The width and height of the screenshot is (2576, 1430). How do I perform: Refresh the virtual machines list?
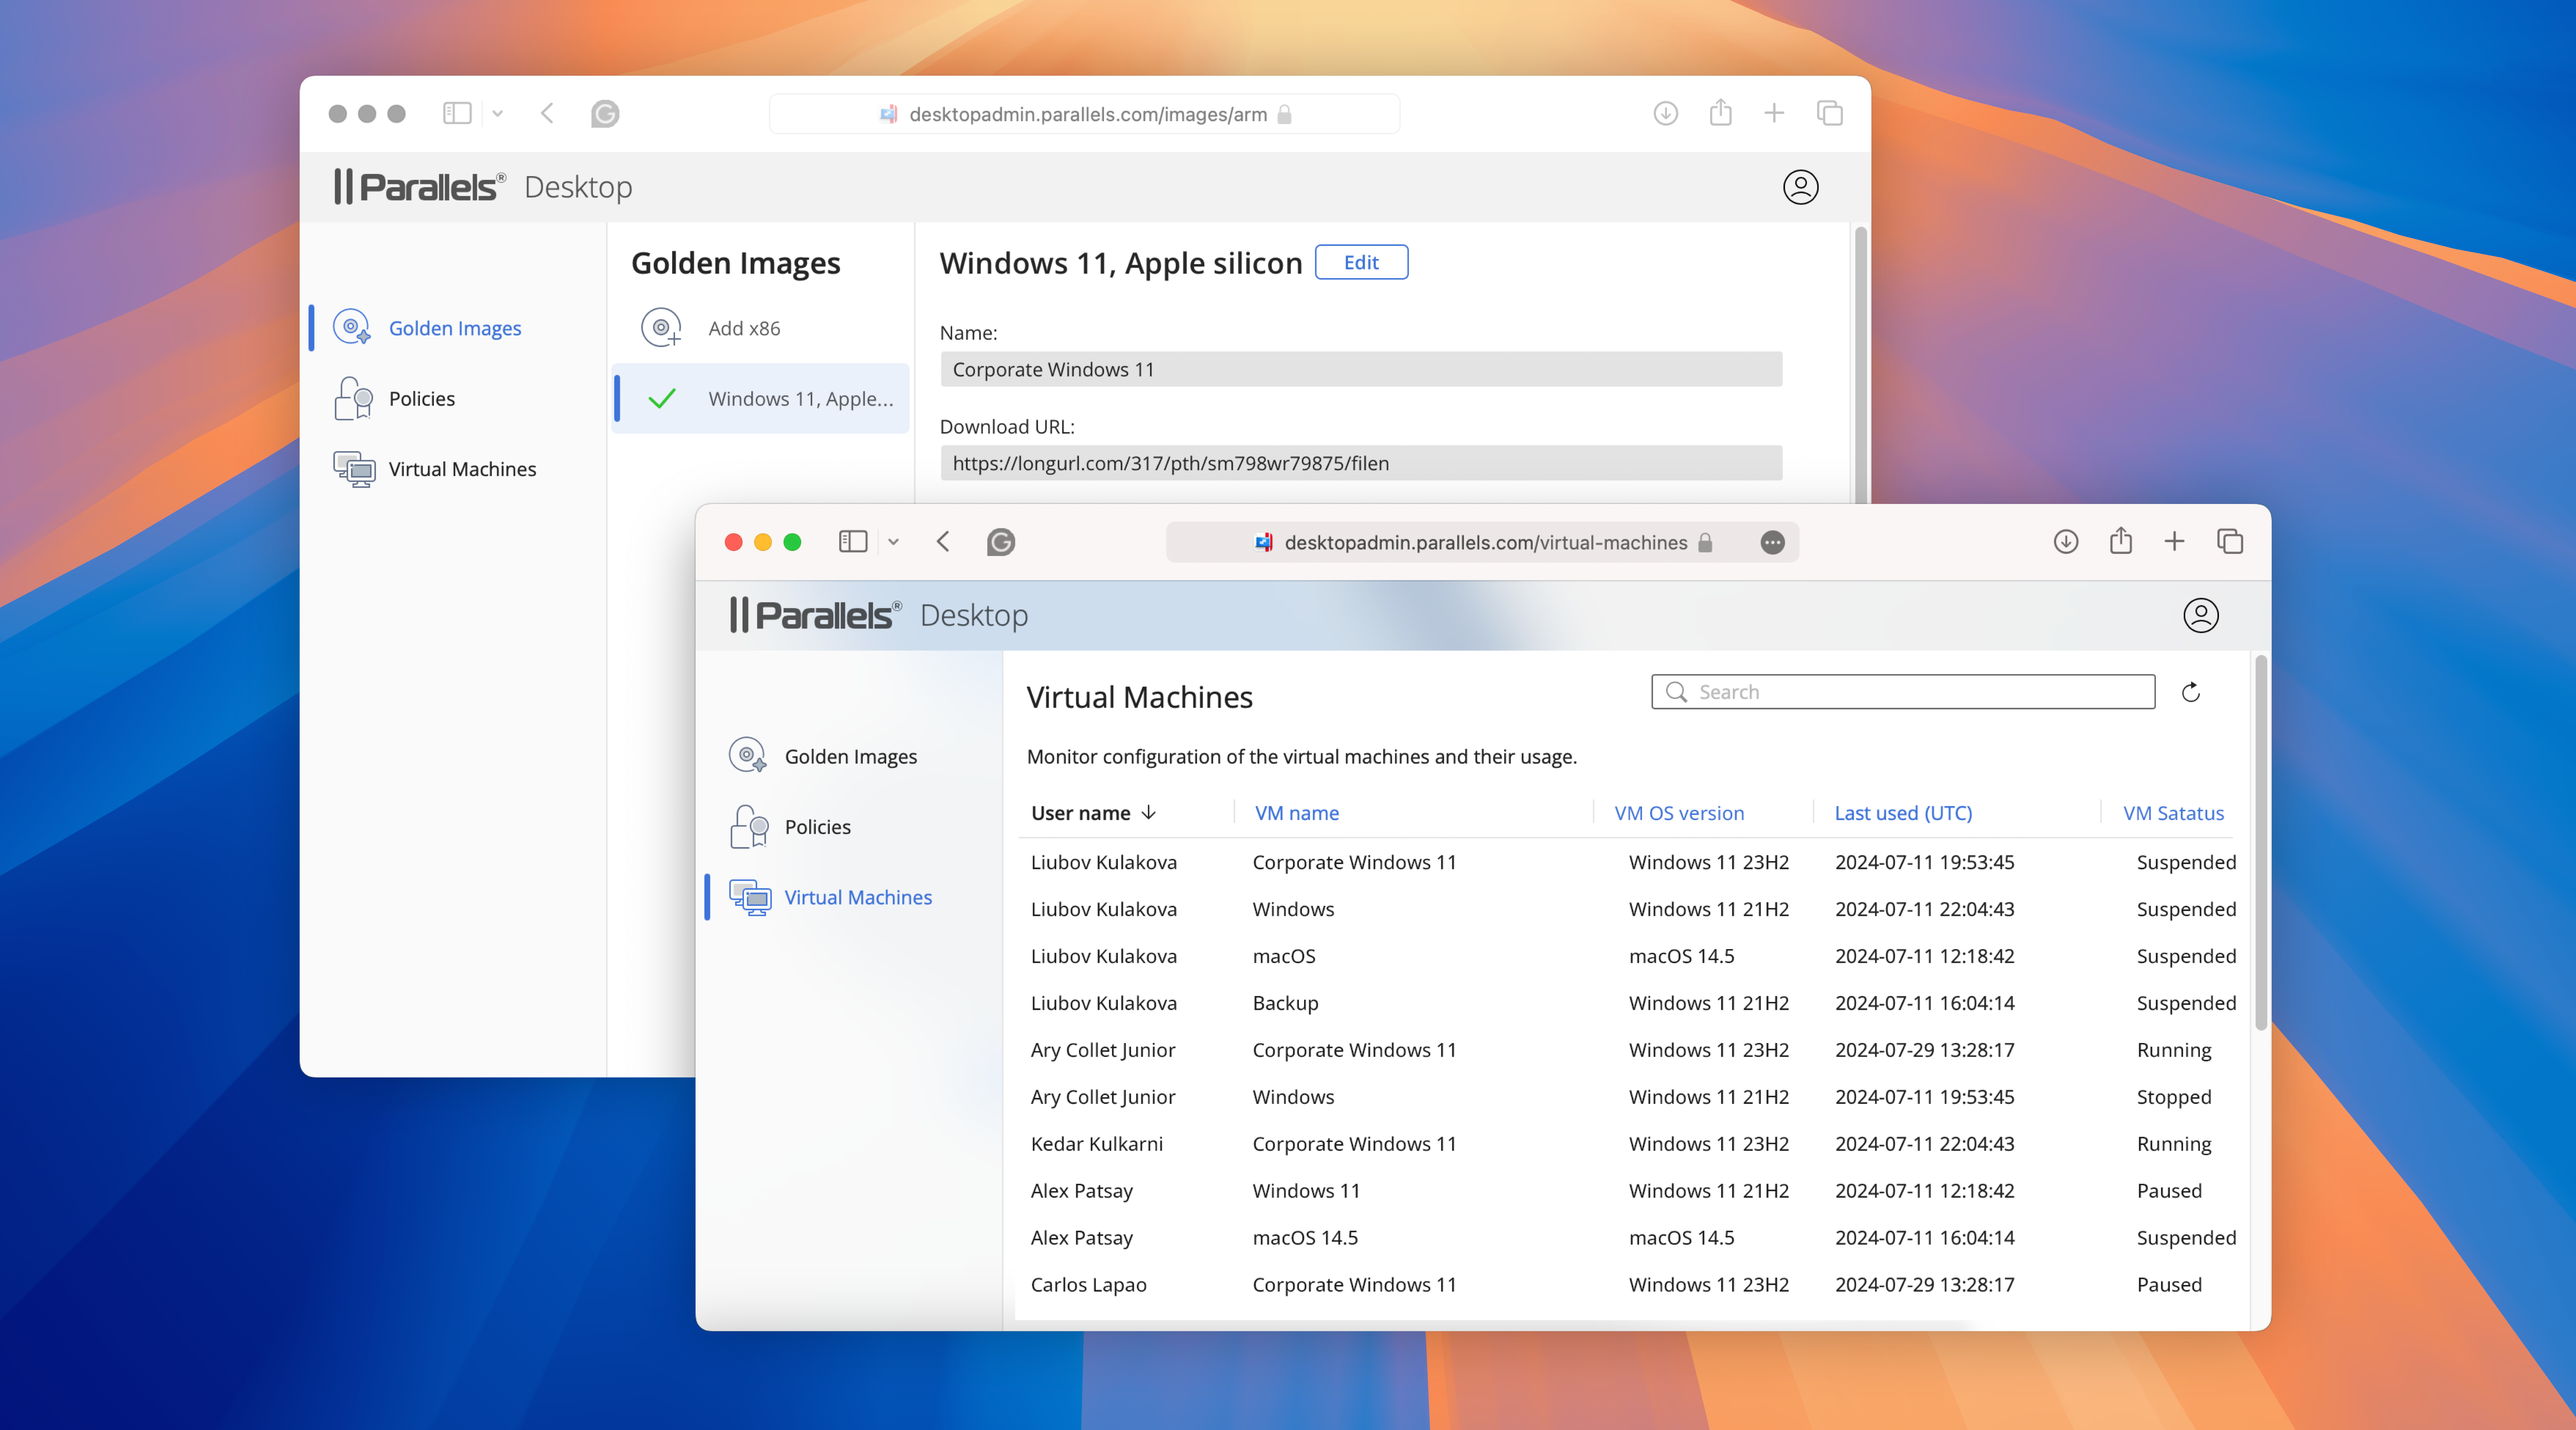pos(2191,692)
